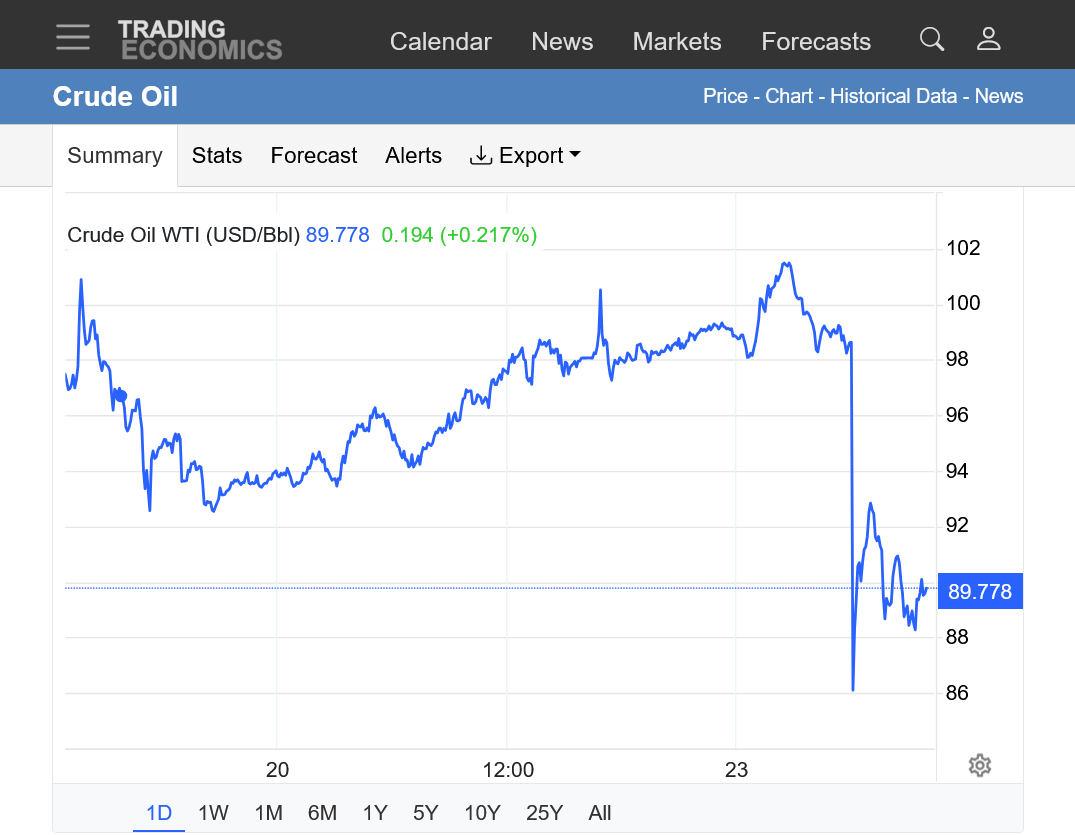Click the Trading Economics logo
1075x835 pixels.
coord(200,40)
